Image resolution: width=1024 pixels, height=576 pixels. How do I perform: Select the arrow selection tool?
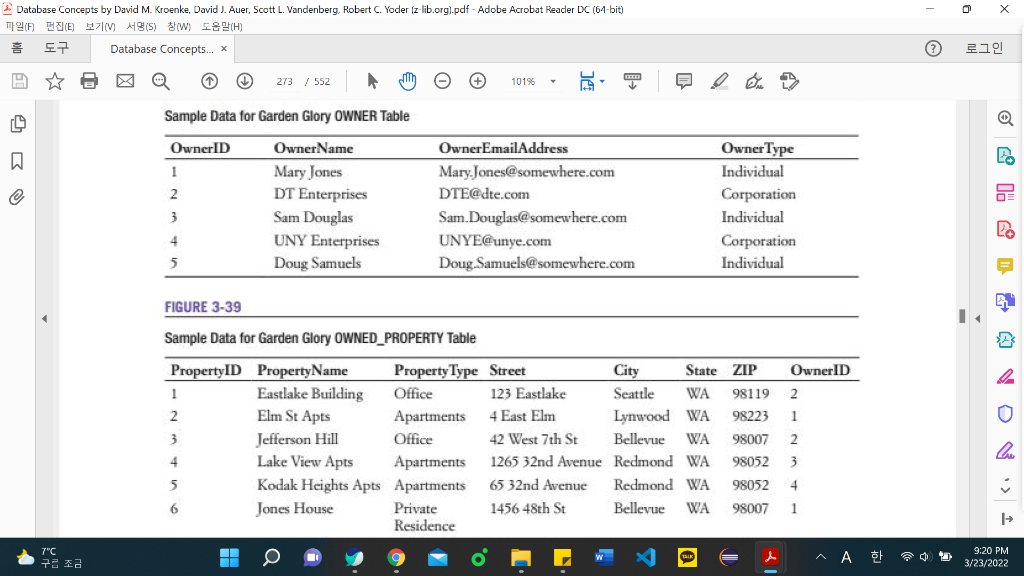tap(372, 81)
